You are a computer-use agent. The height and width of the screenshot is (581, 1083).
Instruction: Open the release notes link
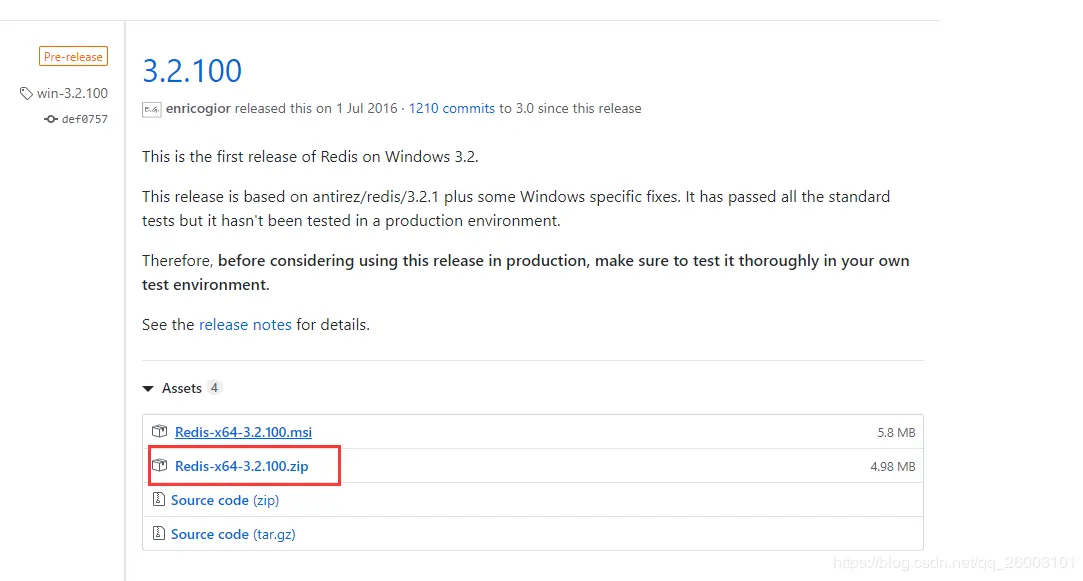245,325
